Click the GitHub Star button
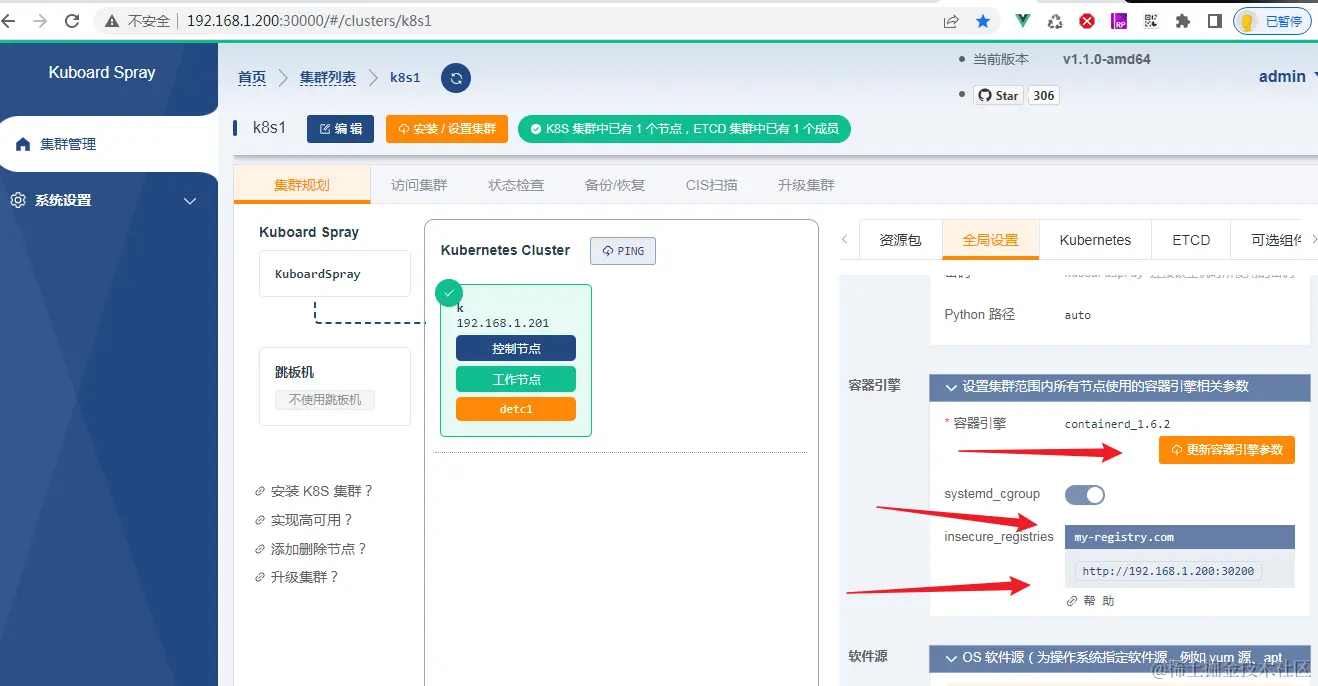 tap(998, 95)
